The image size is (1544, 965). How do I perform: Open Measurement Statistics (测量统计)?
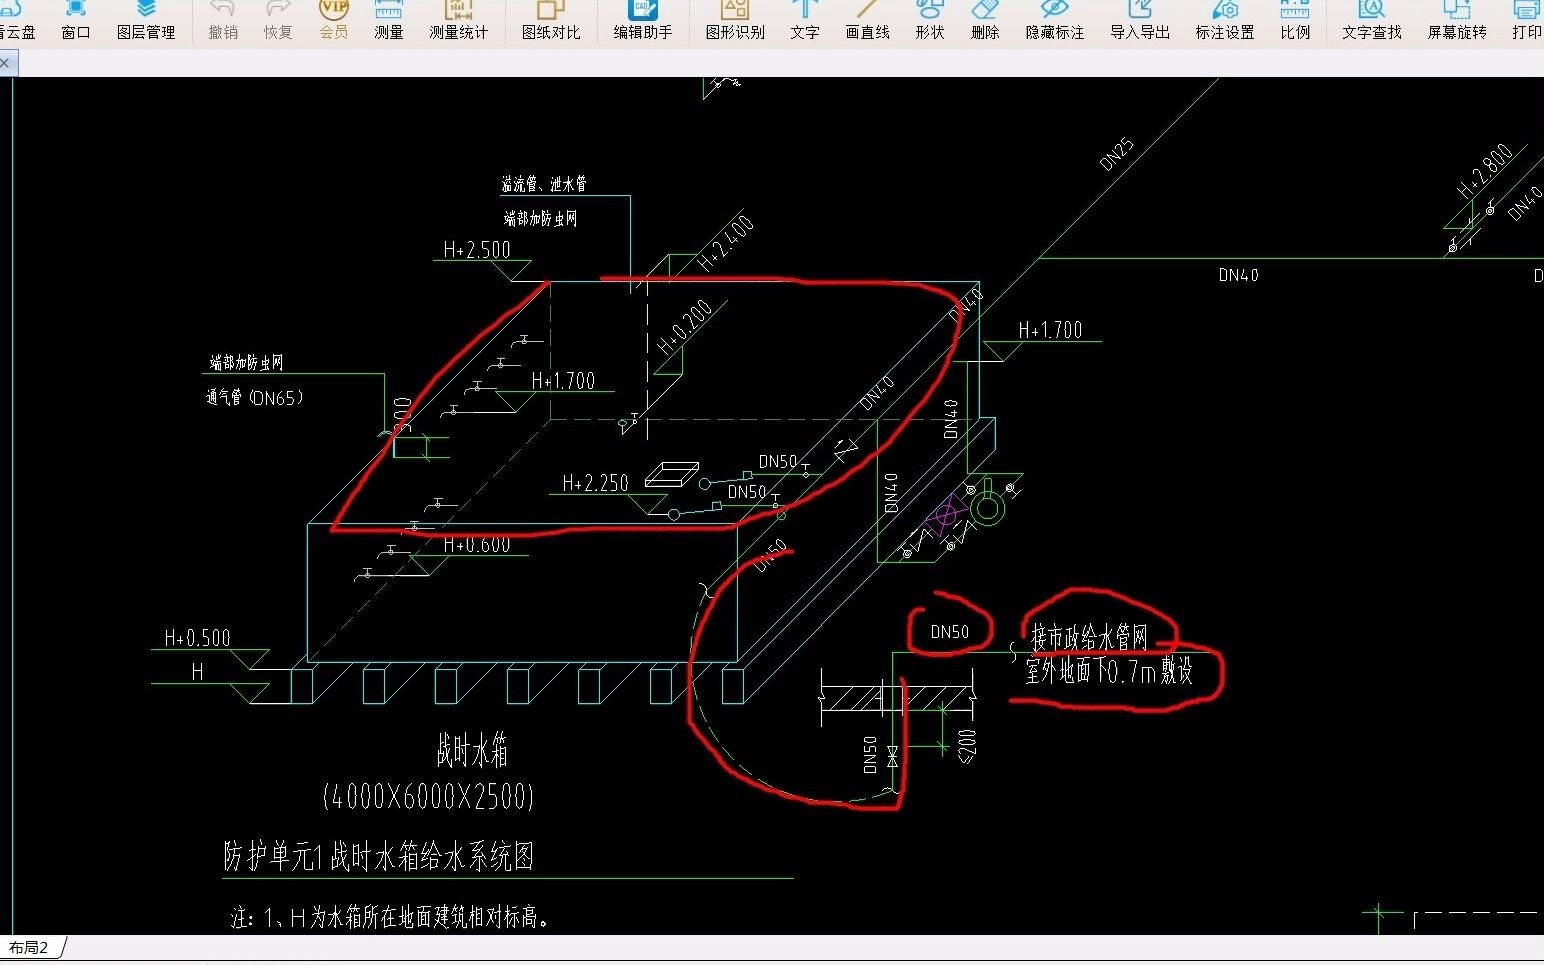[x=459, y=20]
